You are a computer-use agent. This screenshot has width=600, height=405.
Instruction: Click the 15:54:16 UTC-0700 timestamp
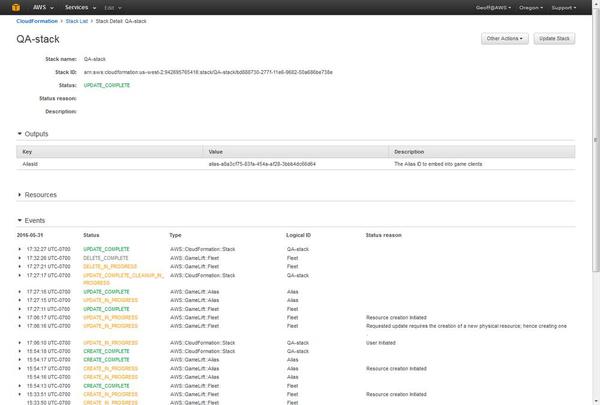pos(49,377)
